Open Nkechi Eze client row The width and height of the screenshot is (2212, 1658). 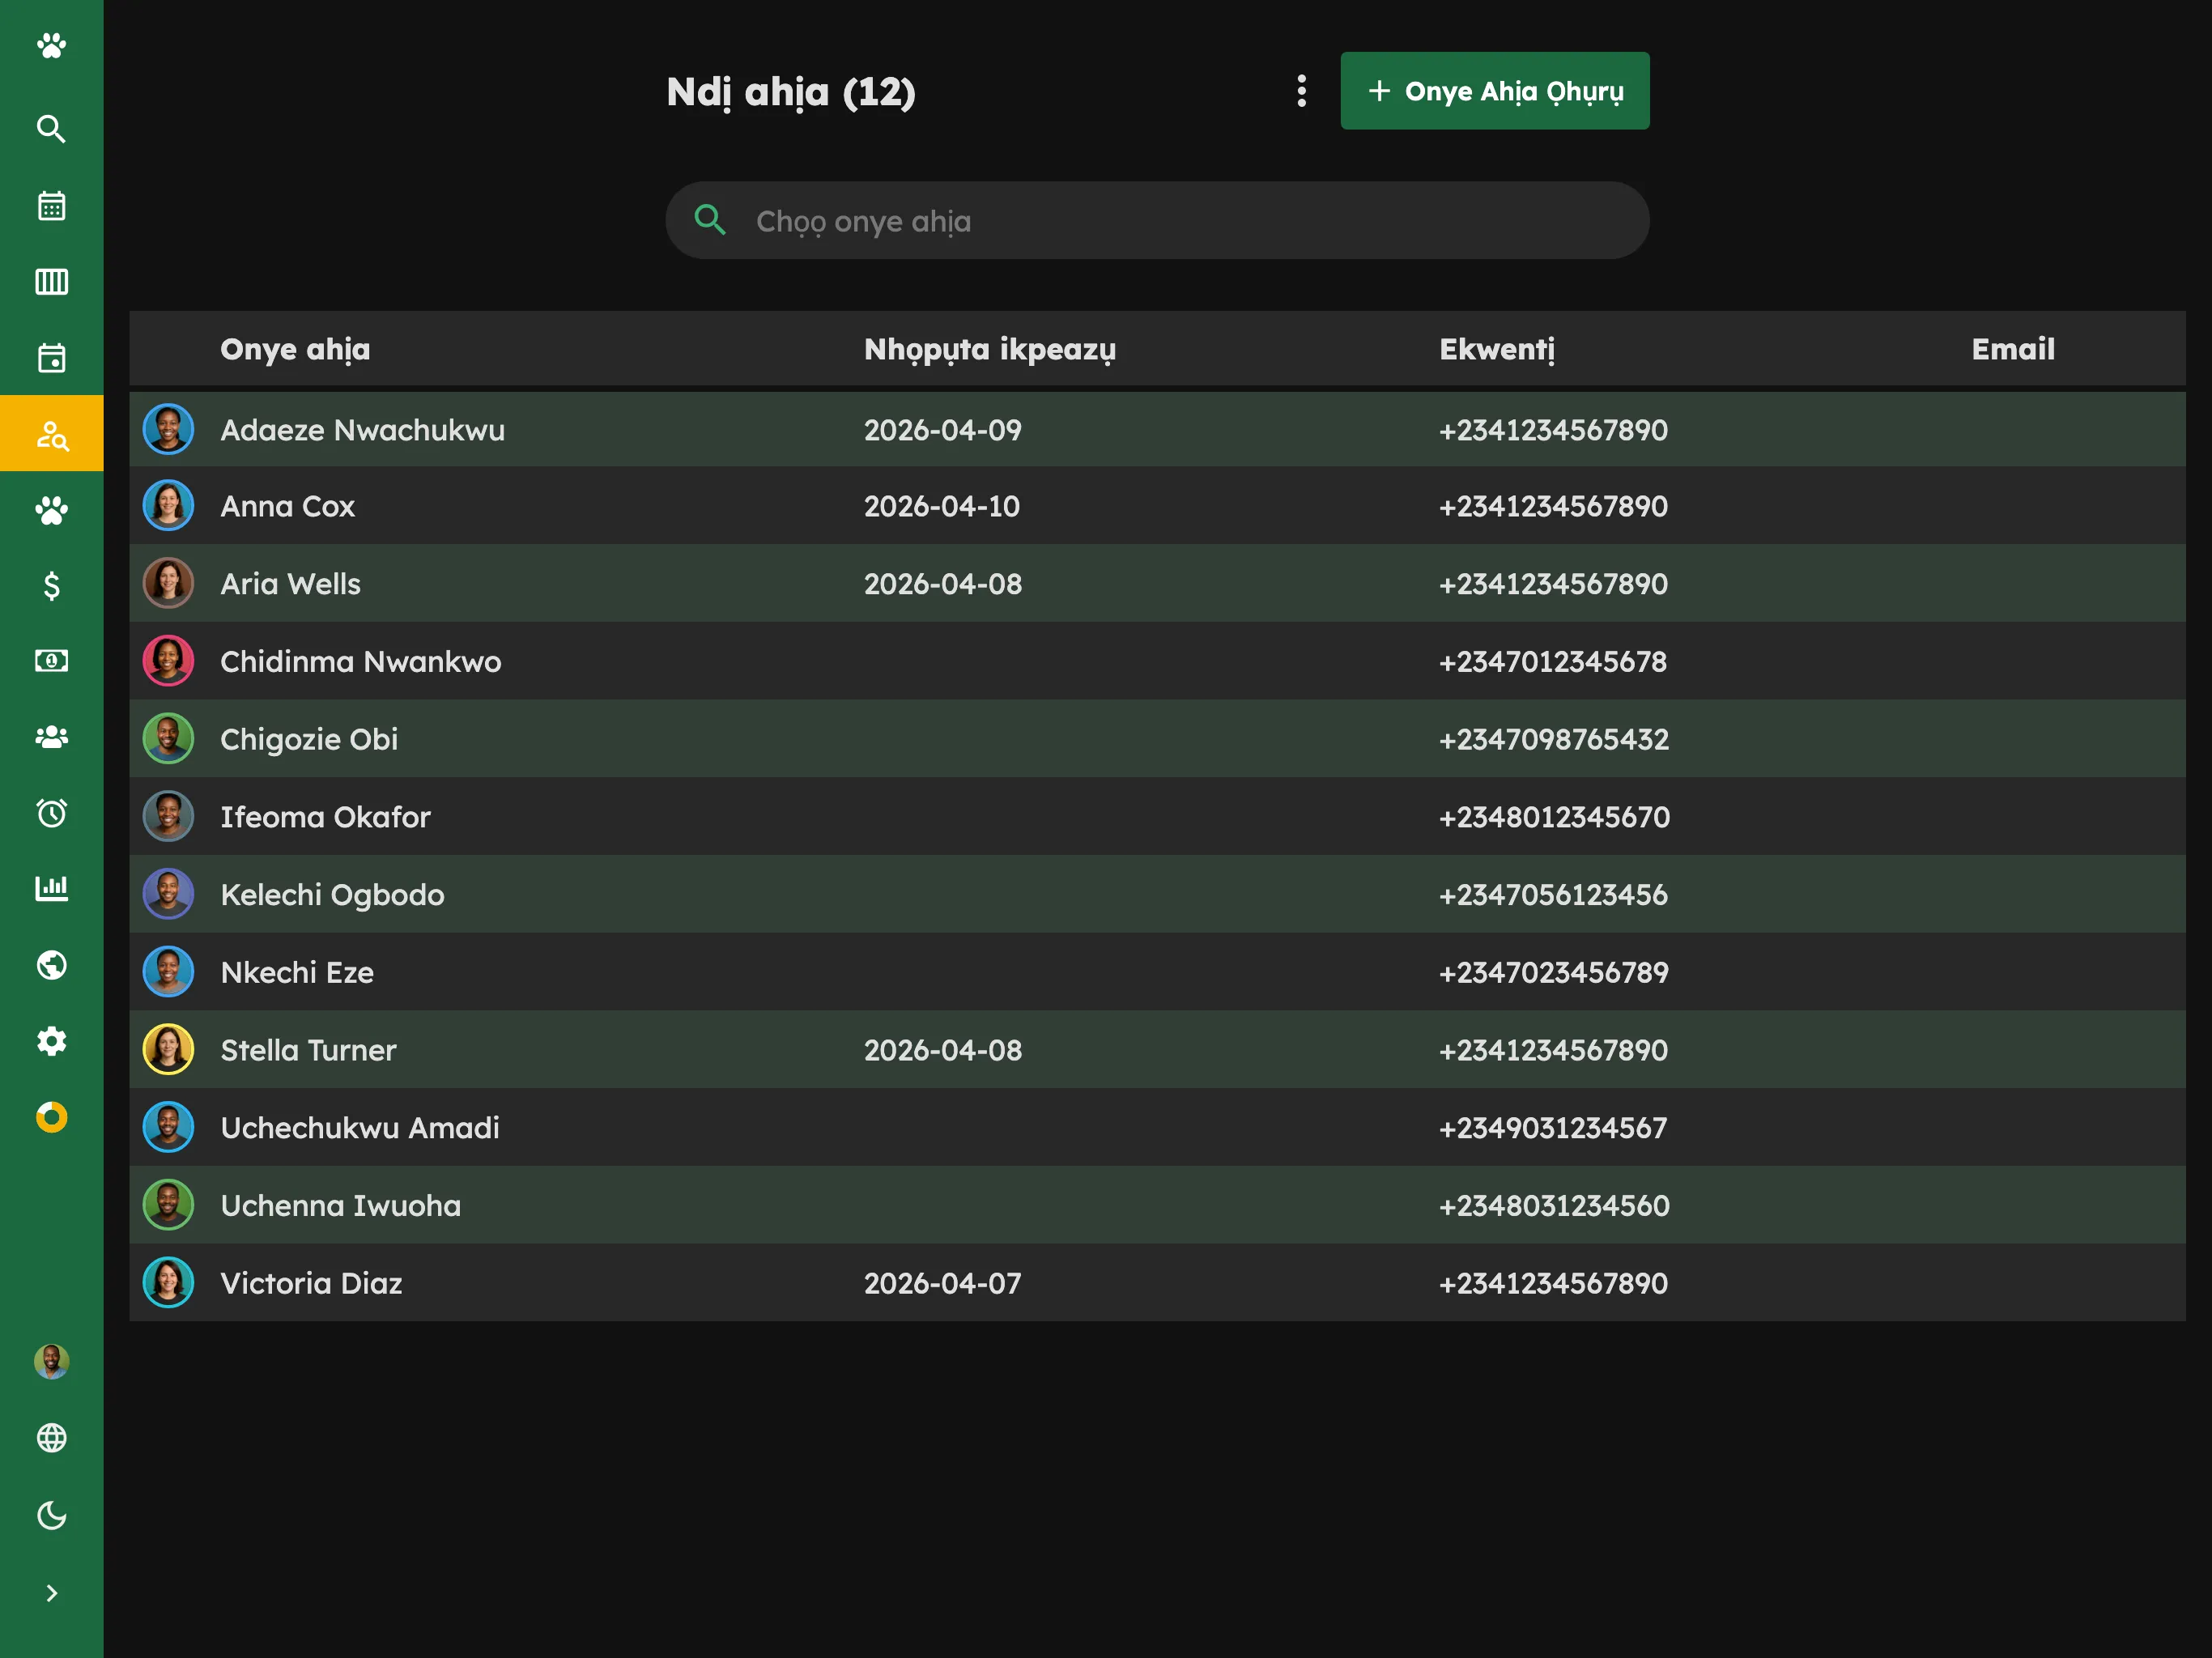1157,972
